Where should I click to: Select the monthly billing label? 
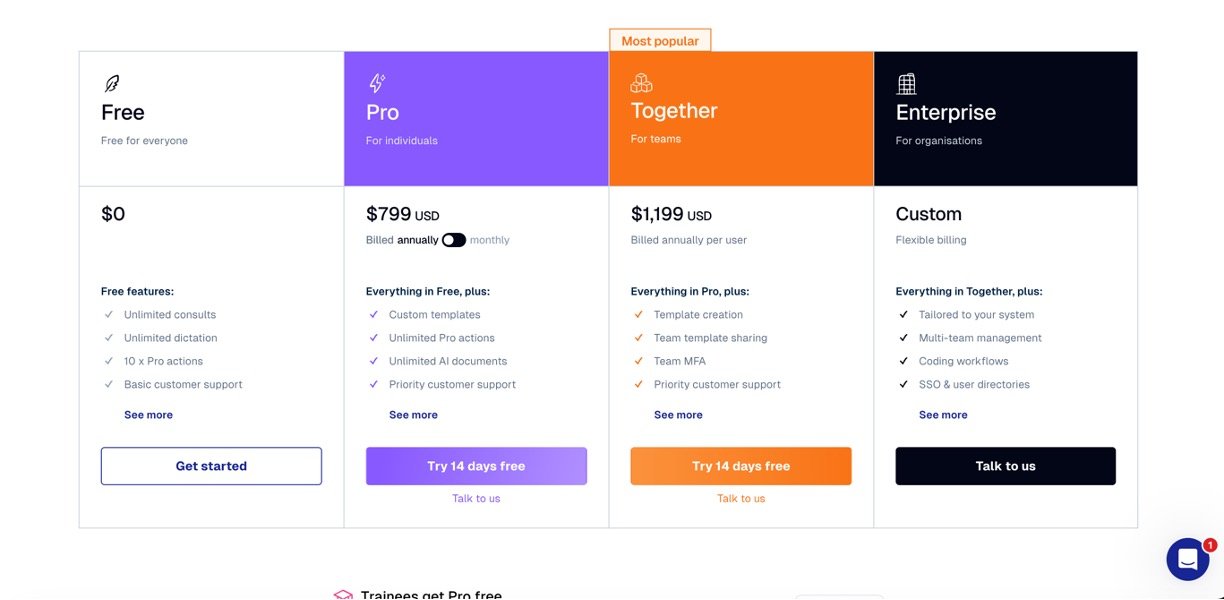click(x=490, y=240)
